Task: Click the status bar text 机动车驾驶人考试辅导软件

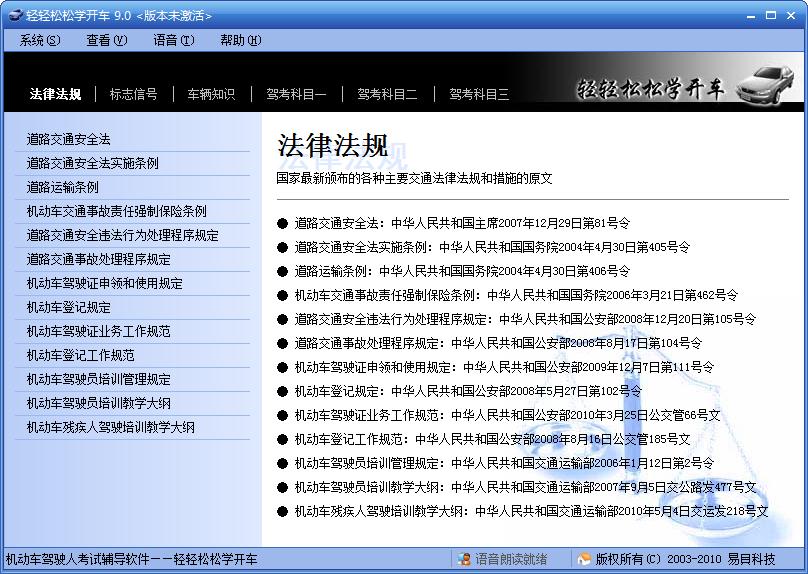Action: coord(77,560)
